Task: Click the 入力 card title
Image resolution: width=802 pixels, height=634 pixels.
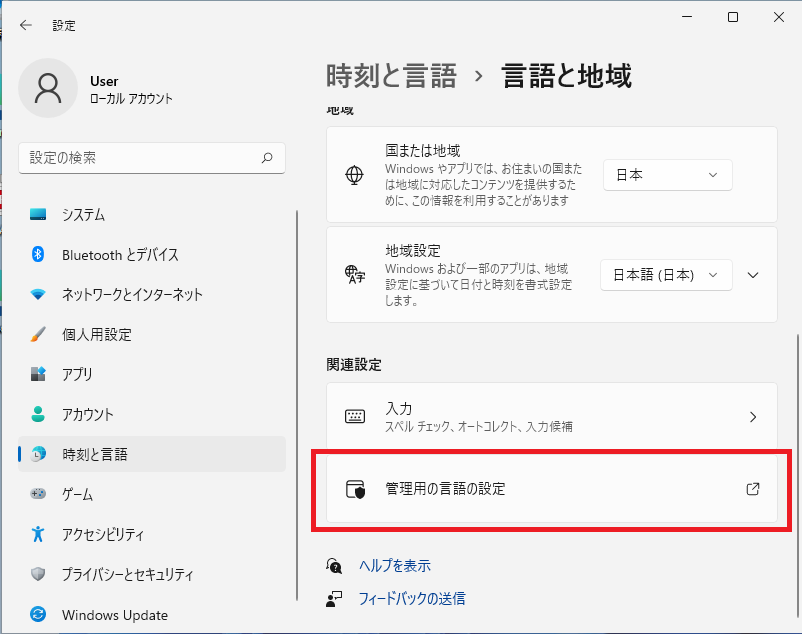Action: [x=398, y=409]
